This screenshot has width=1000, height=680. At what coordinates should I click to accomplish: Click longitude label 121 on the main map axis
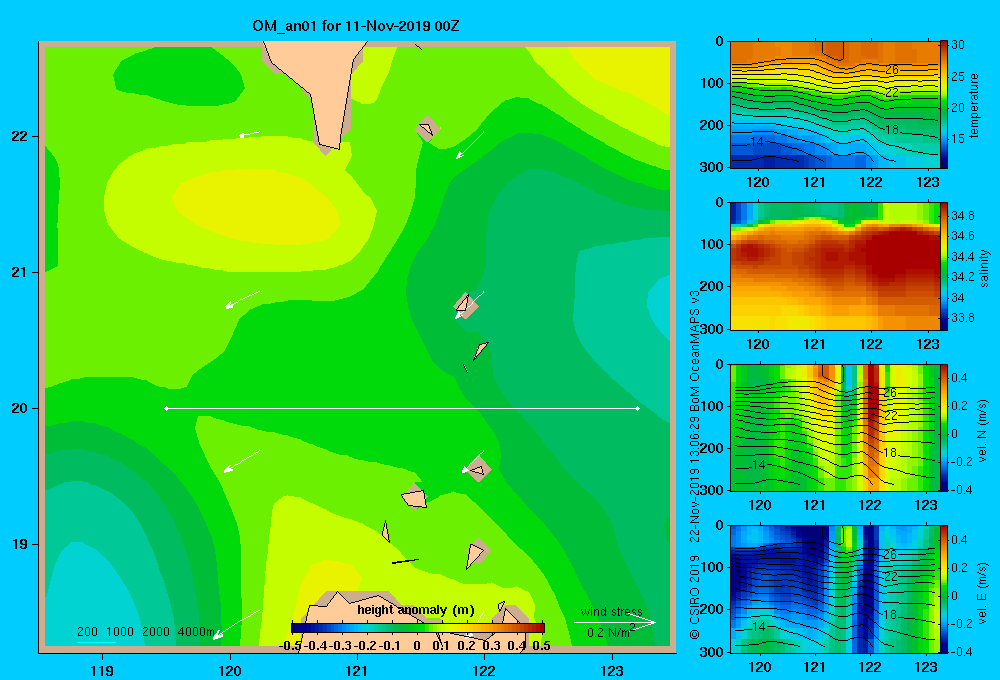357,670
